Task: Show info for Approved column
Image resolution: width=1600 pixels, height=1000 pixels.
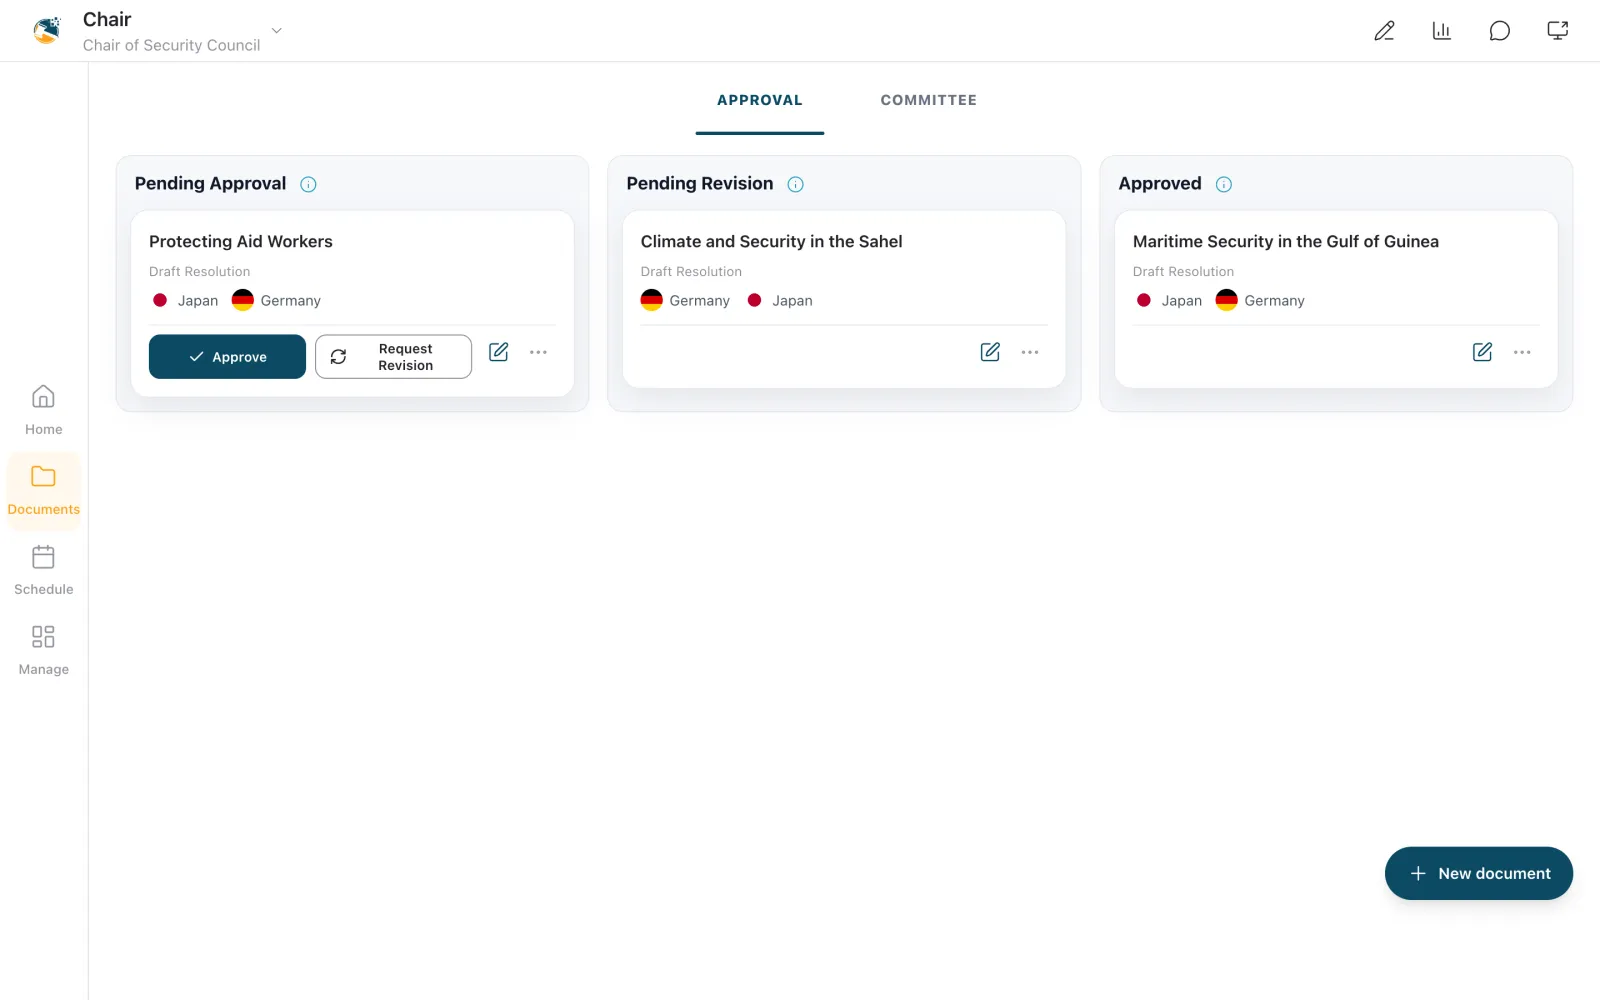Action: 1224,184
